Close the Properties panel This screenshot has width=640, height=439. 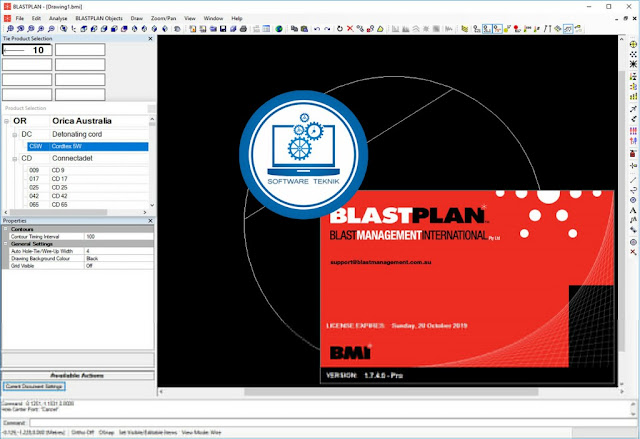pyautogui.click(x=150, y=221)
